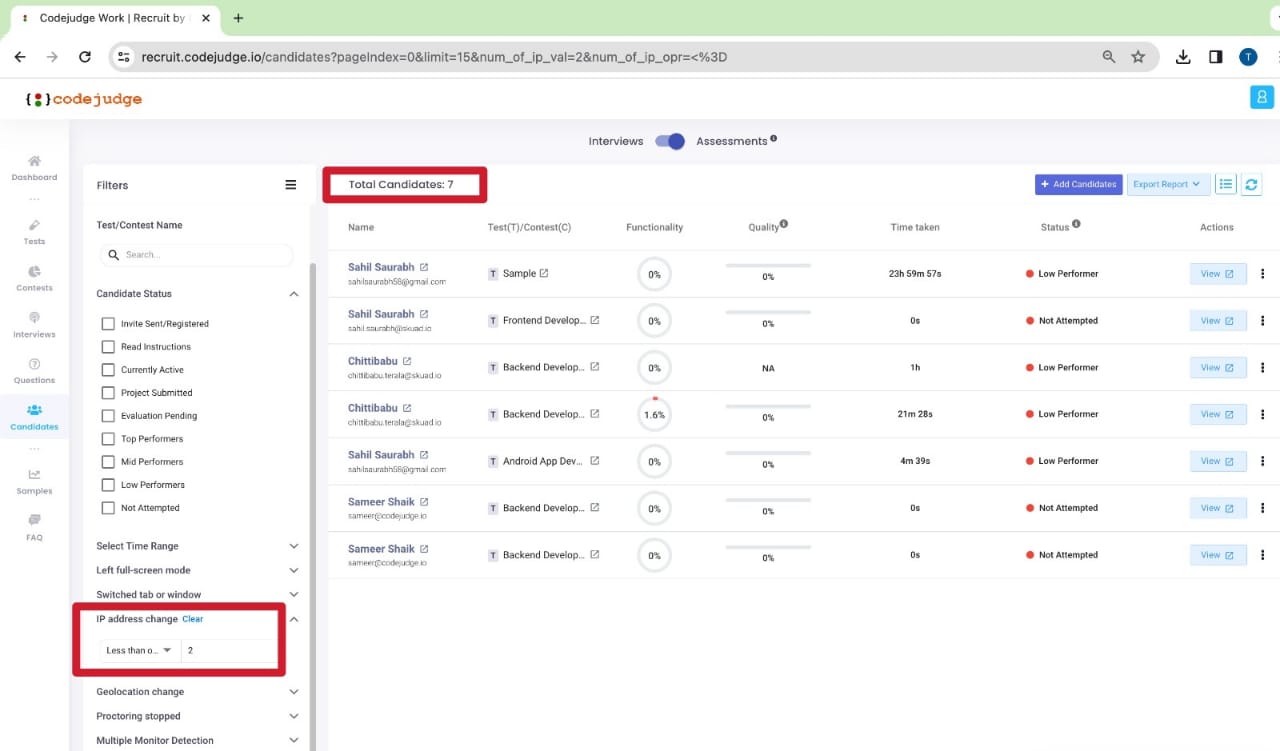The image size is (1280, 751).
Task: Click the Add Candidates button
Action: [x=1078, y=184]
